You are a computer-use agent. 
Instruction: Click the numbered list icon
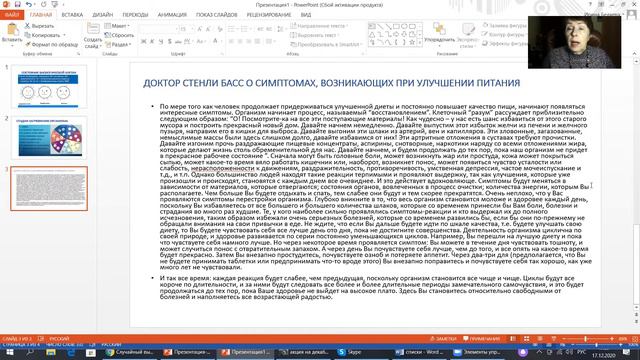pos(244,29)
